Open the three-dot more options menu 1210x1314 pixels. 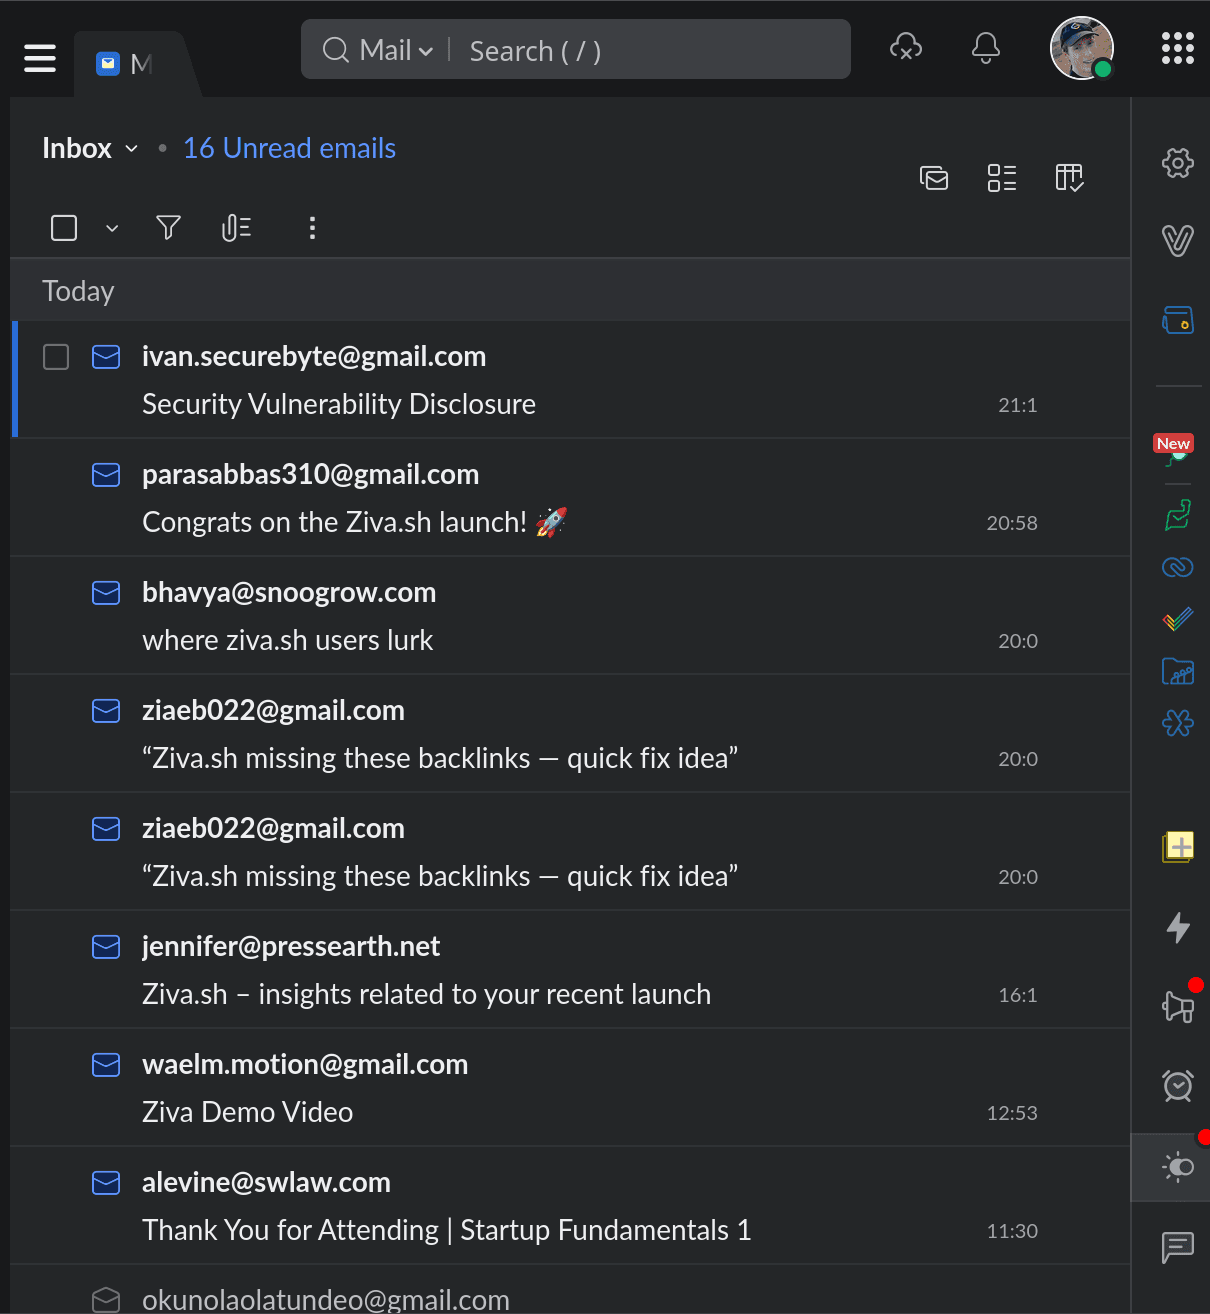(311, 228)
